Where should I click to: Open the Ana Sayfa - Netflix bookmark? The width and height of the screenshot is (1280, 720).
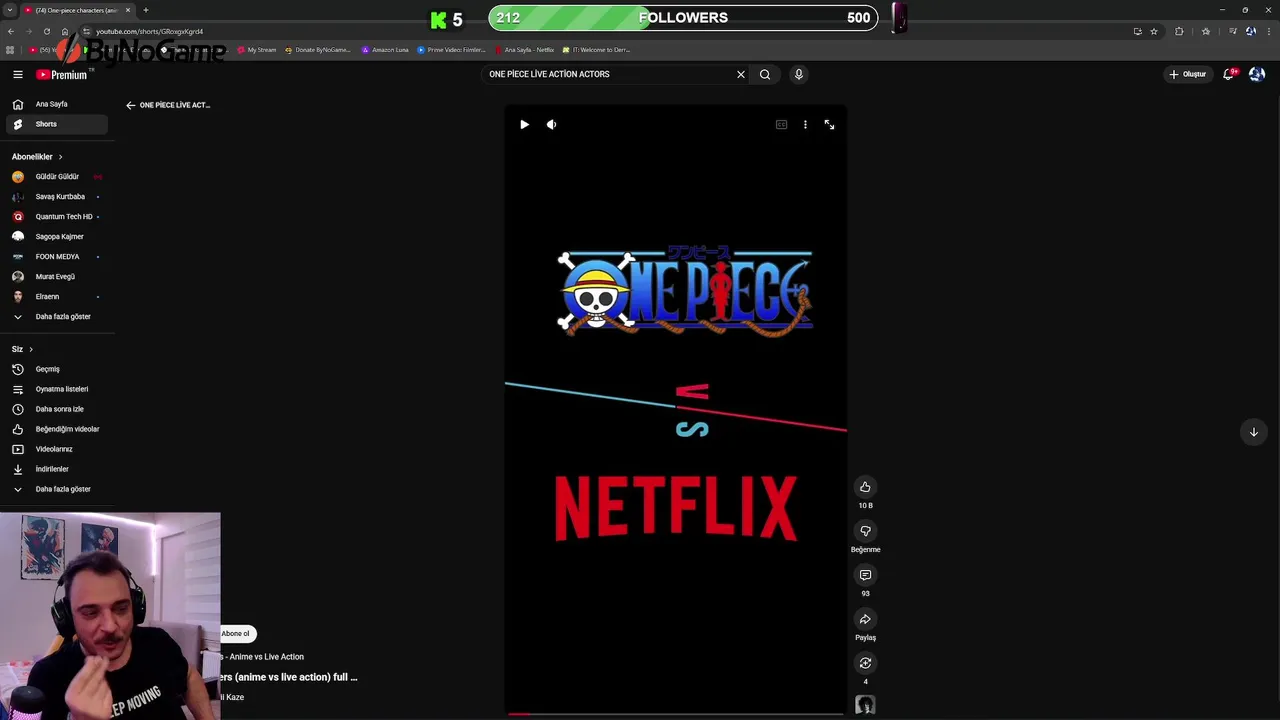[x=524, y=50]
